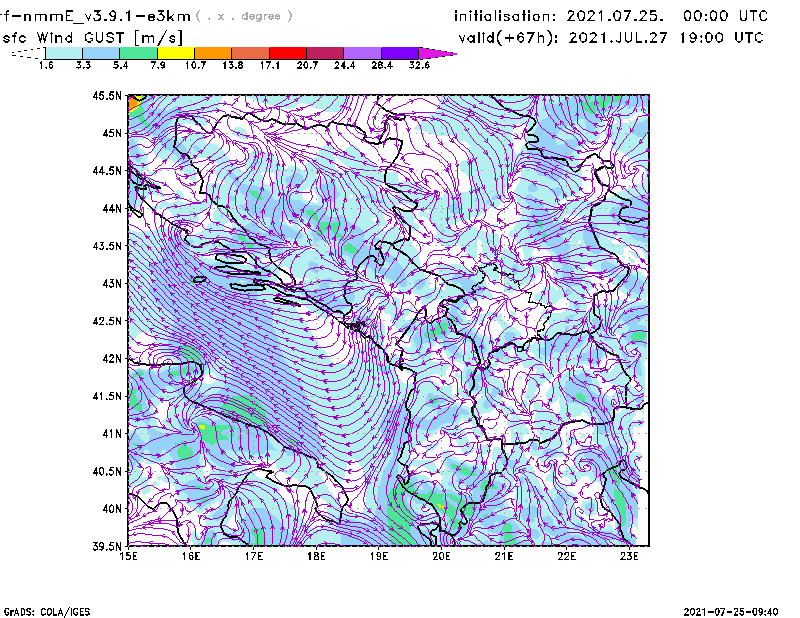Click latitude label '40.5N'

click(x=107, y=471)
